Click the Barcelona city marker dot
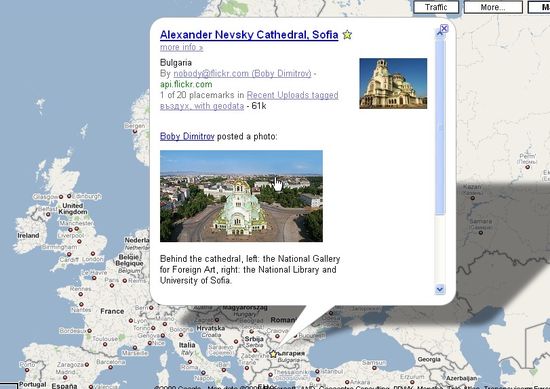 click(110, 367)
